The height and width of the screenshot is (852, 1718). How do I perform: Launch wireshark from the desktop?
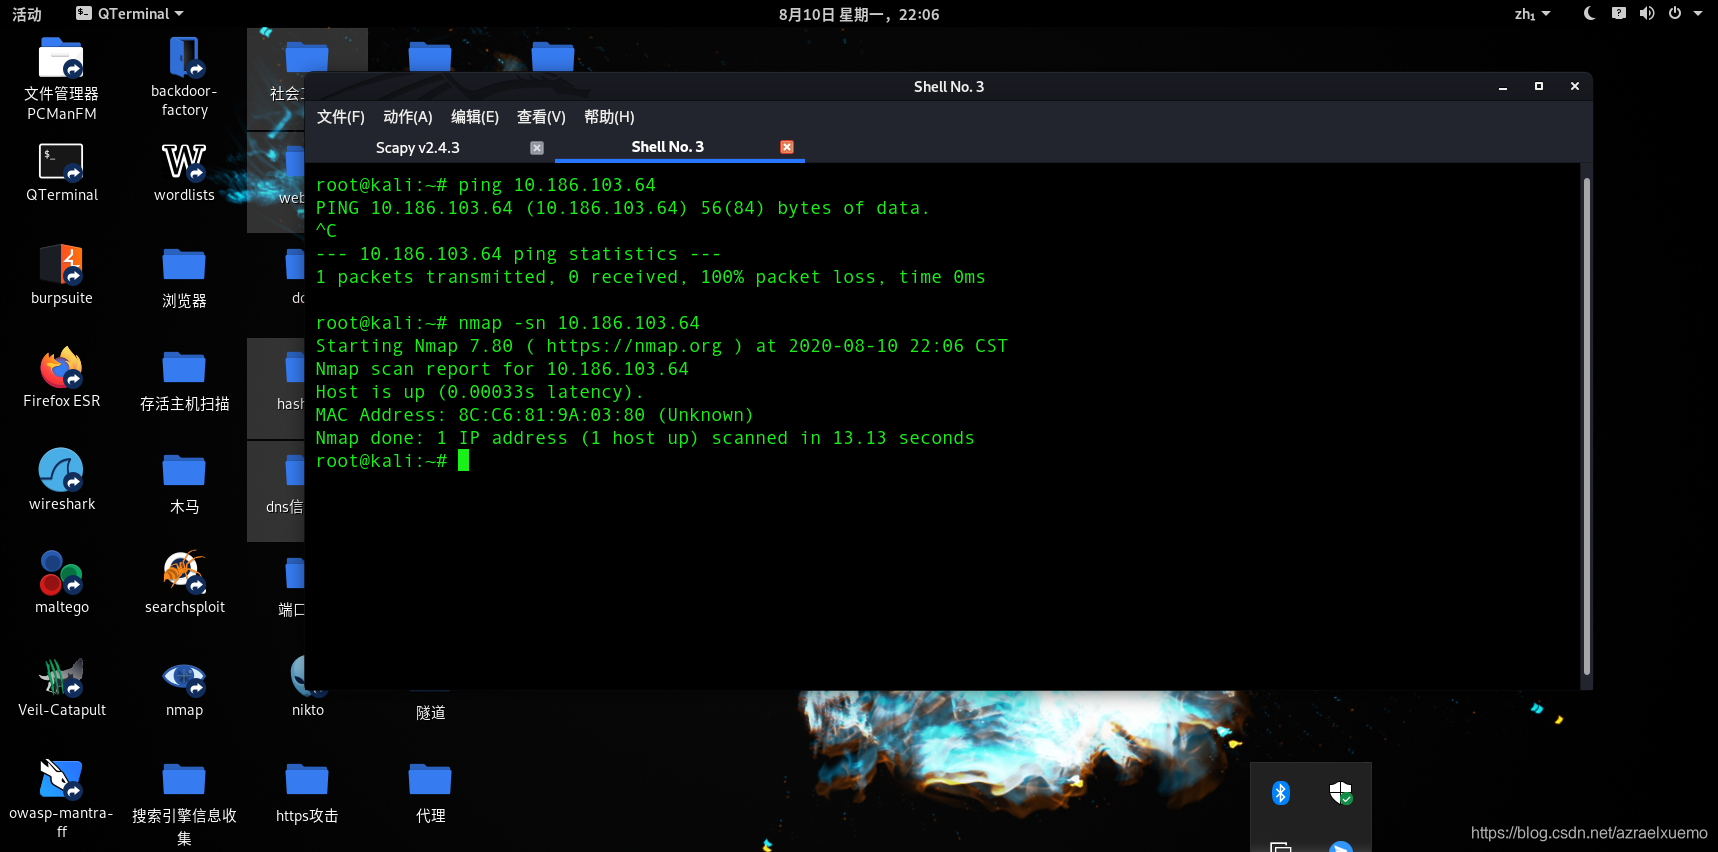(61, 480)
